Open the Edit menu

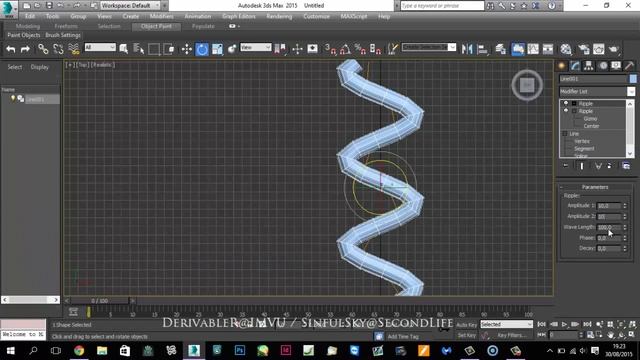pos(30,16)
